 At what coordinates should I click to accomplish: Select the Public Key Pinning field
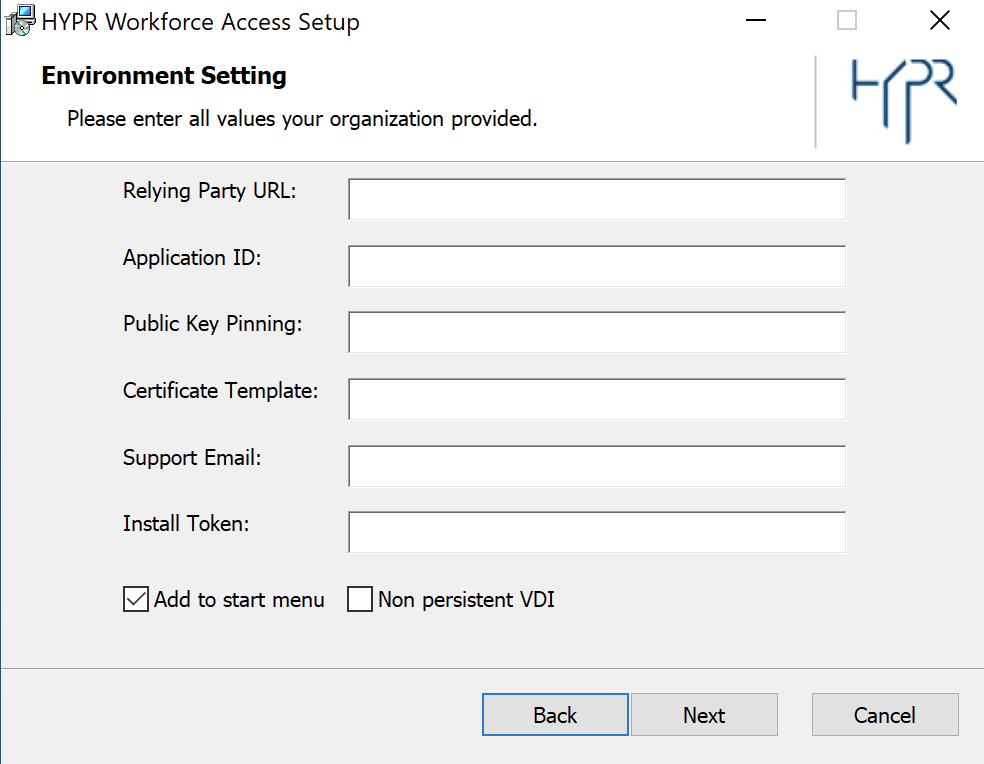(x=597, y=332)
